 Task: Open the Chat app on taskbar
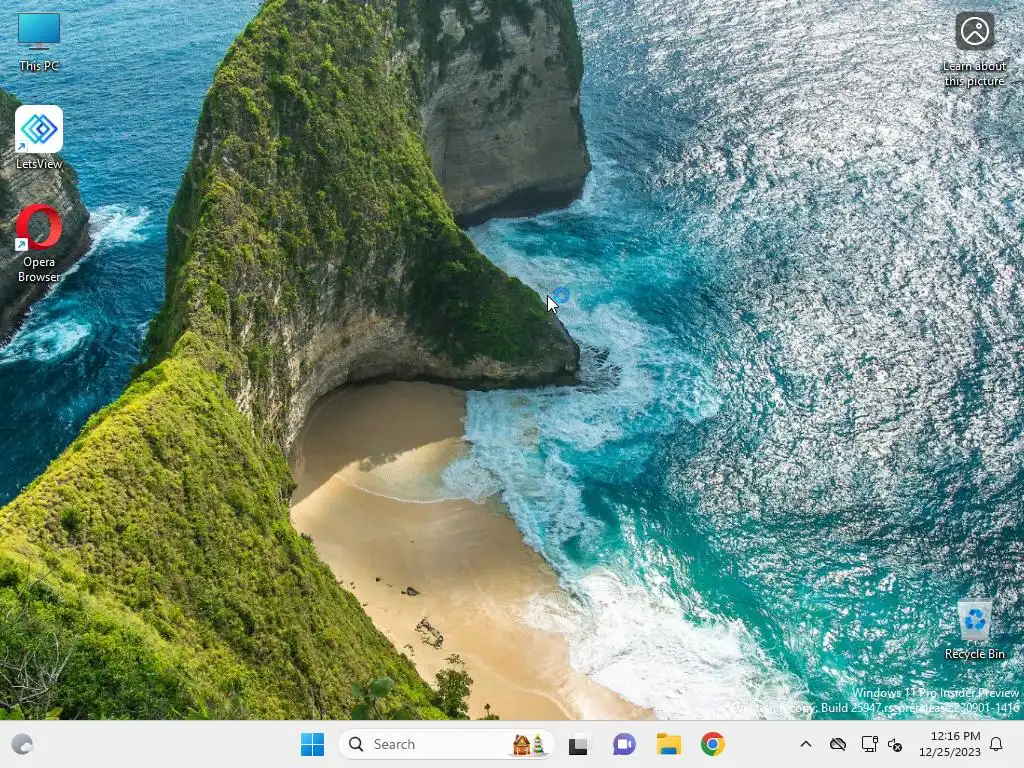click(624, 744)
